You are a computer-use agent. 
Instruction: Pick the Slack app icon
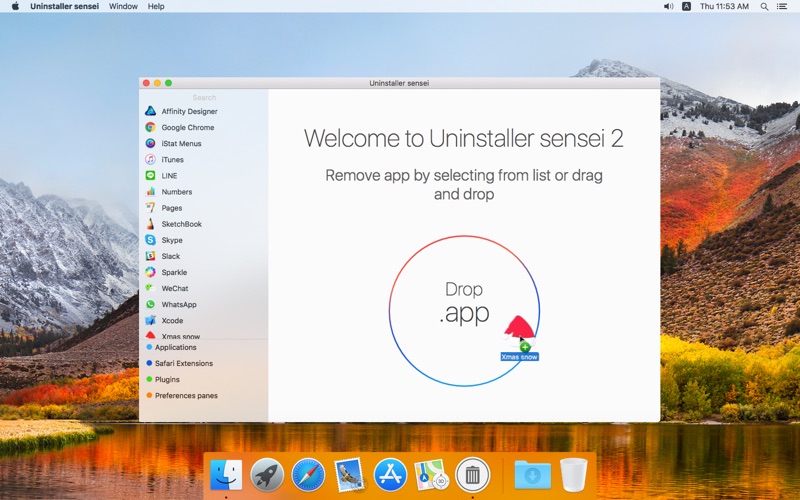150,256
